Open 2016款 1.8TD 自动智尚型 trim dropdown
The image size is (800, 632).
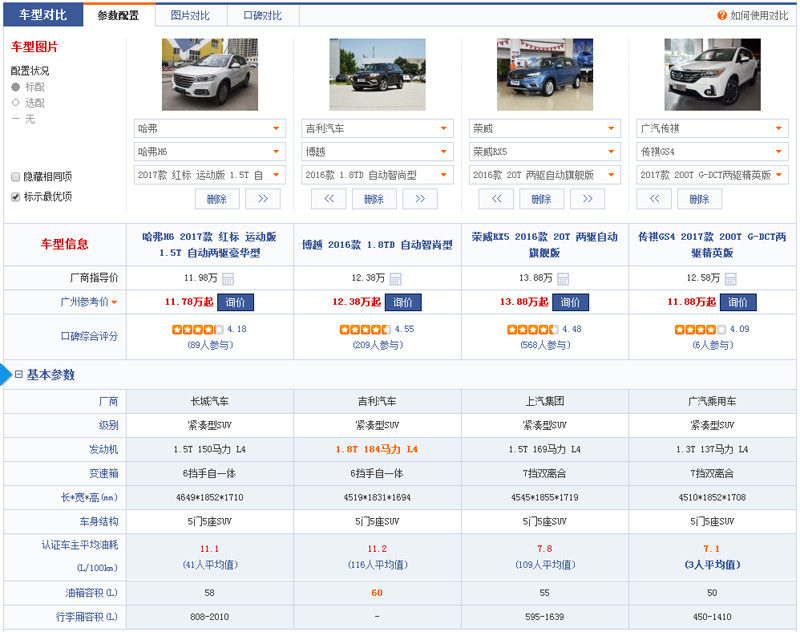(x=377, y=175)
